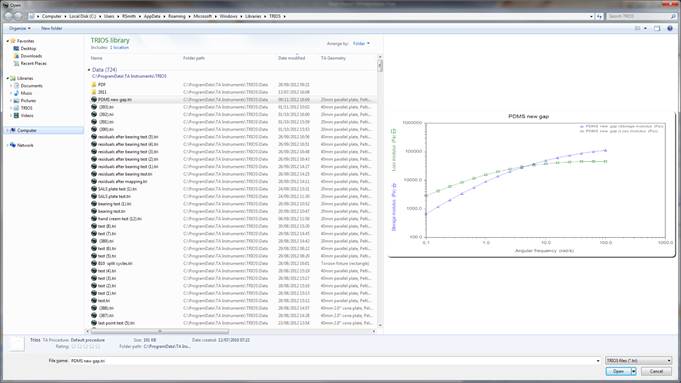Click the Videos library icon
This screenshot has width=681, height=383.
coord(17,116)
